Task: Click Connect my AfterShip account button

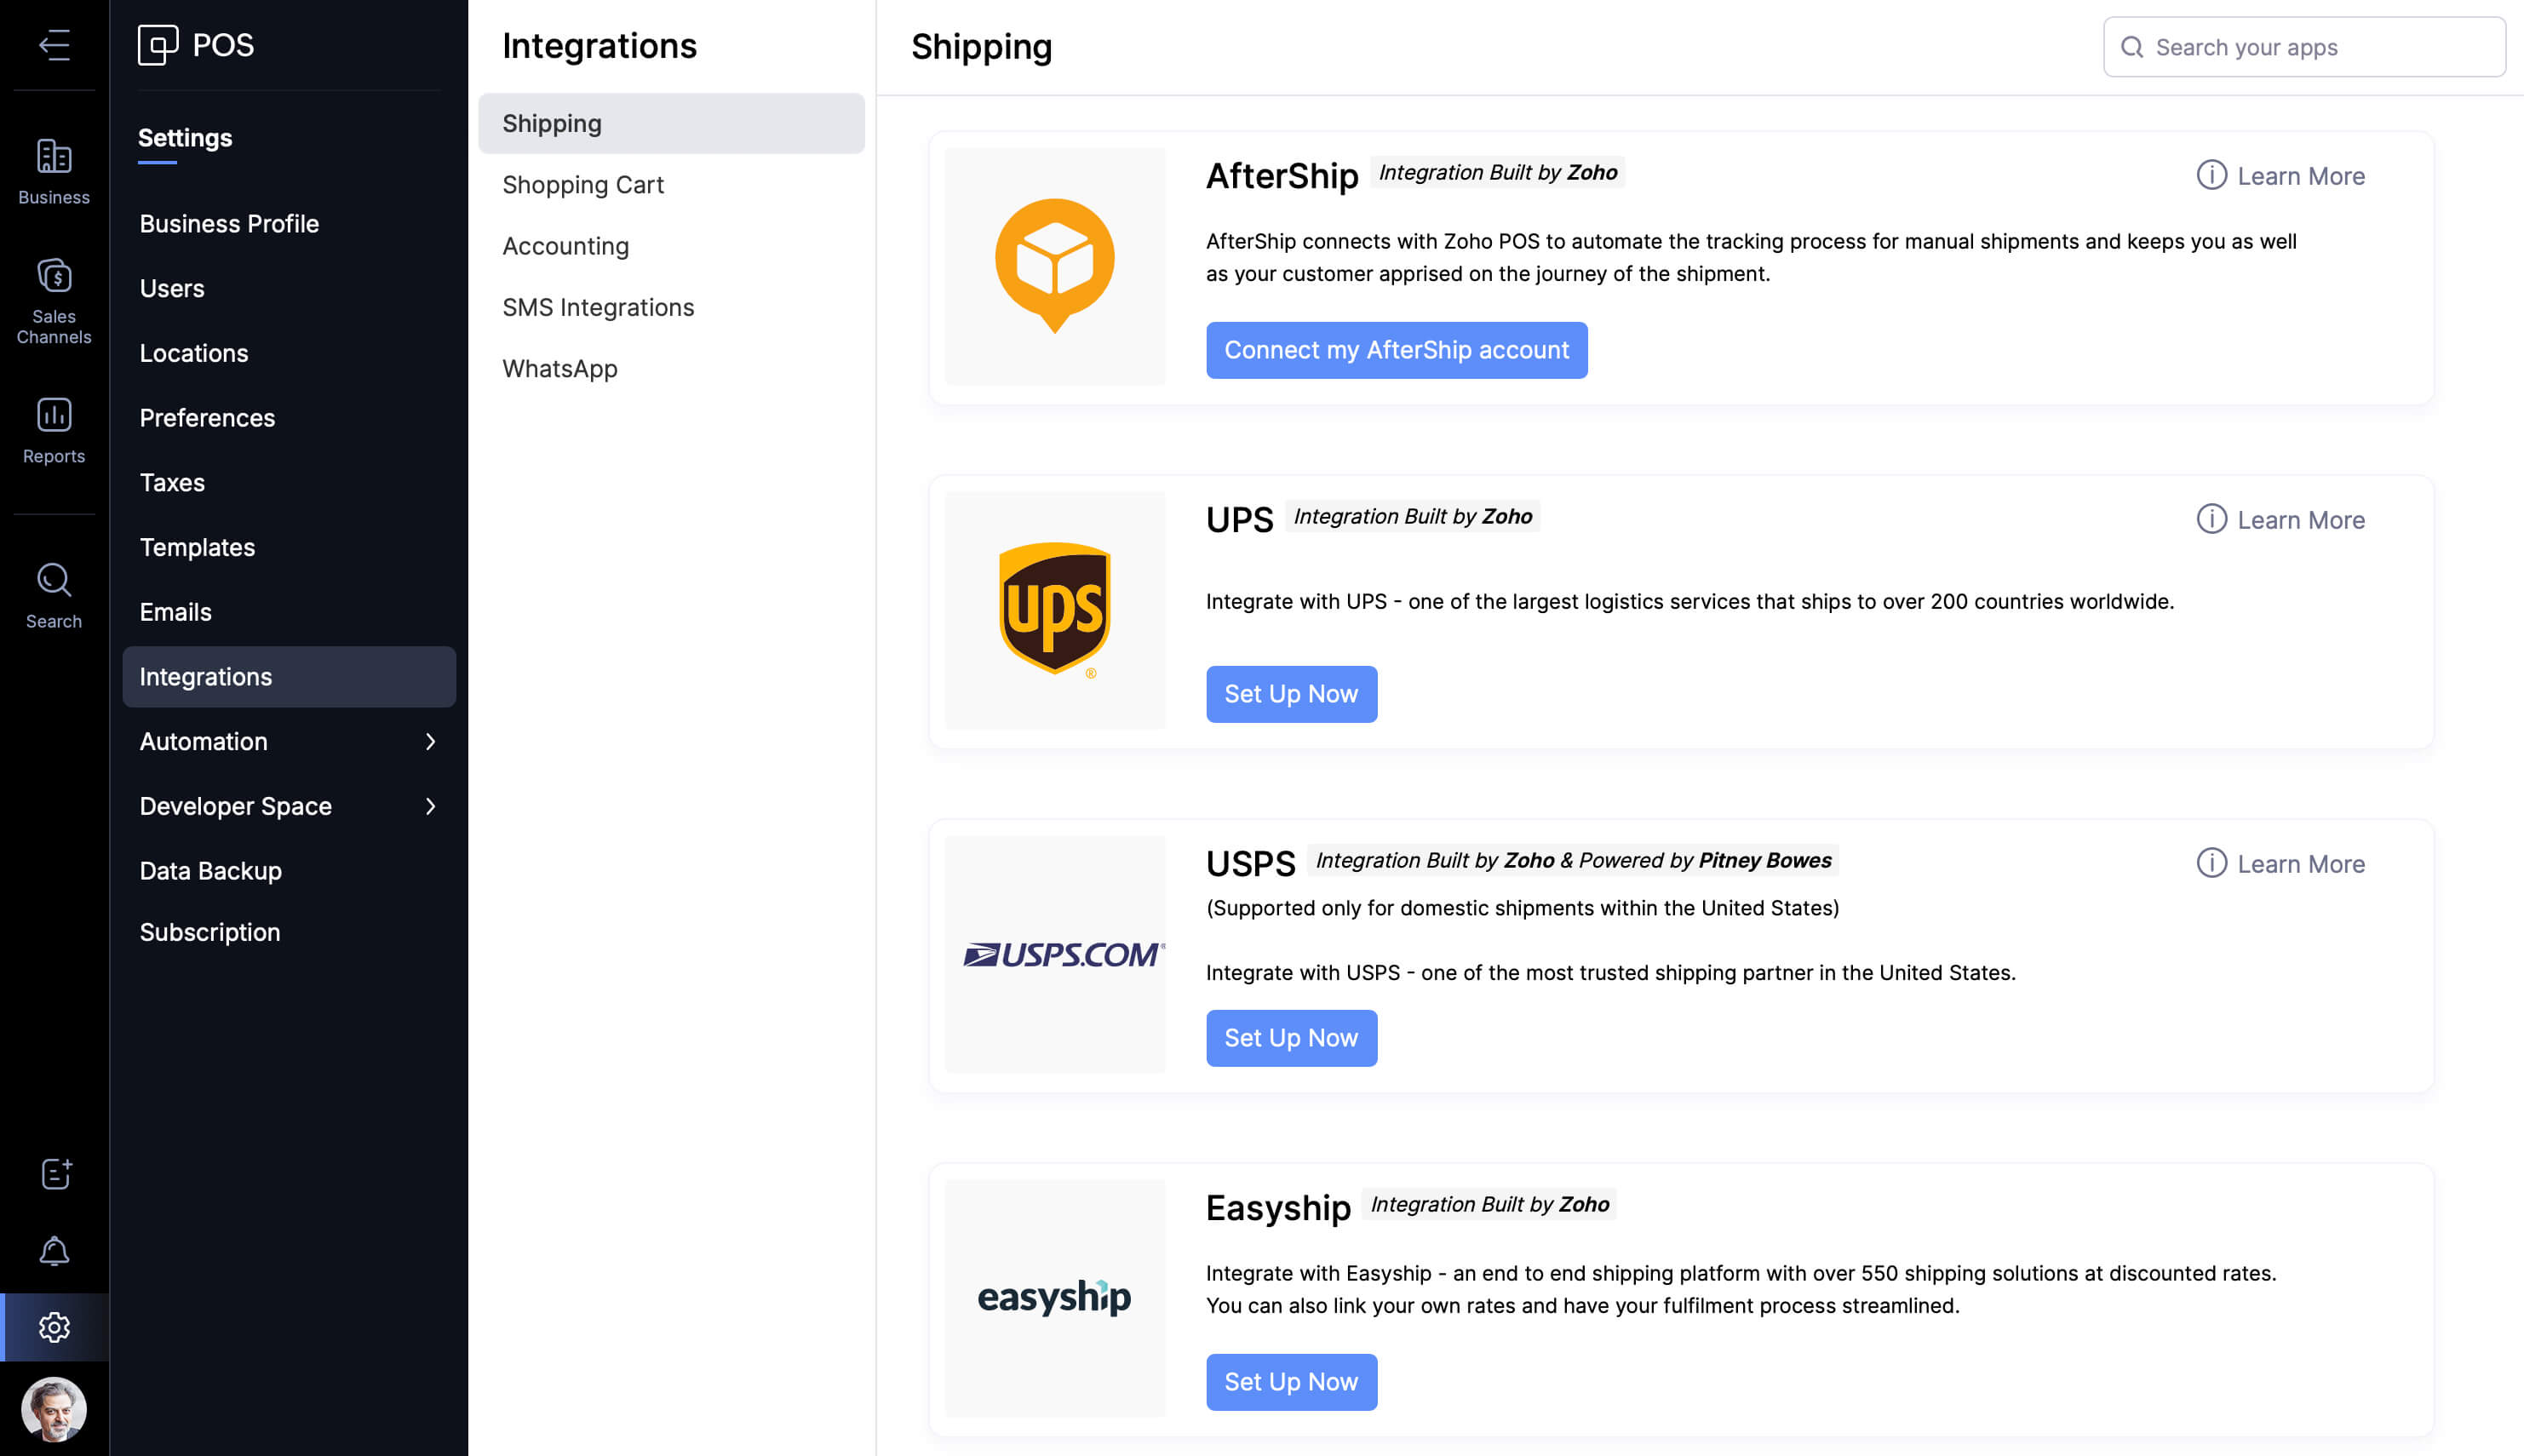Action: [1396, 350]
